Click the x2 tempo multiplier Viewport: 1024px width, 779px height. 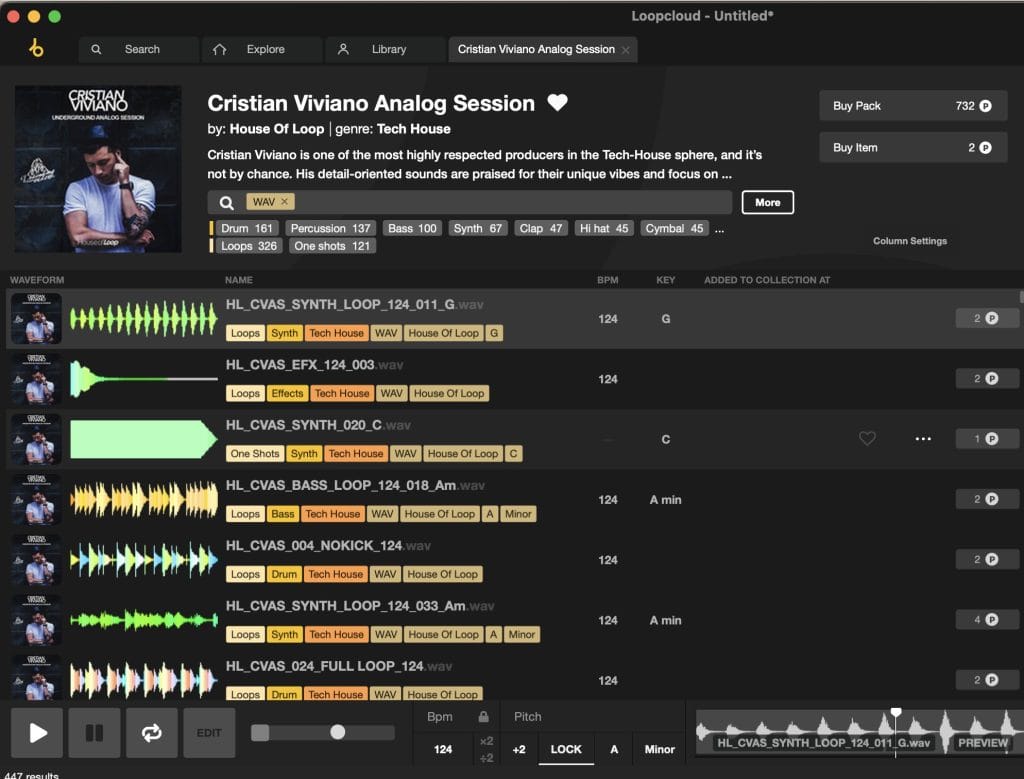pos(487,741)
